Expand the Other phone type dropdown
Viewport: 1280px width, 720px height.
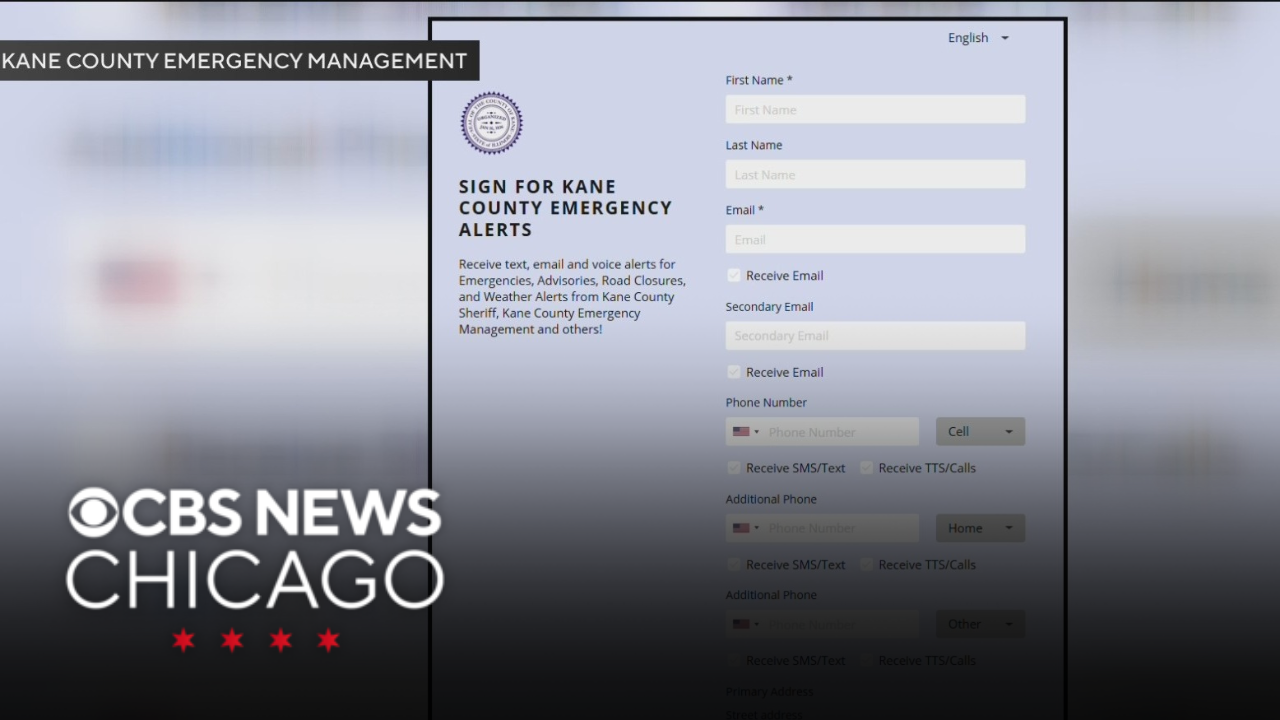tap(980, 624)
